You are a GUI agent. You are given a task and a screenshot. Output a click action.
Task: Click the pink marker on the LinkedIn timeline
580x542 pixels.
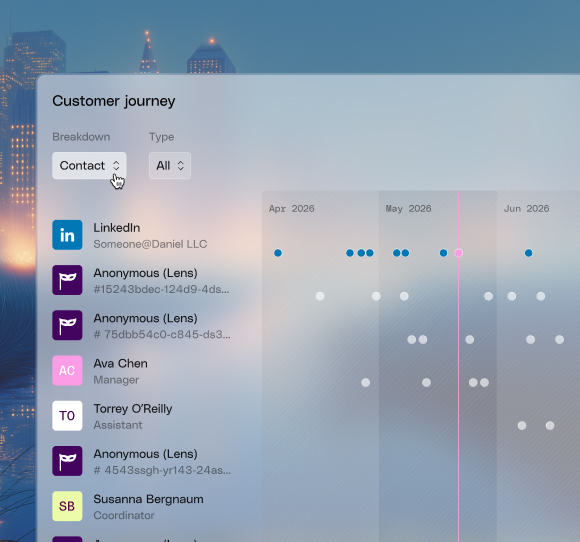[458, 253]
